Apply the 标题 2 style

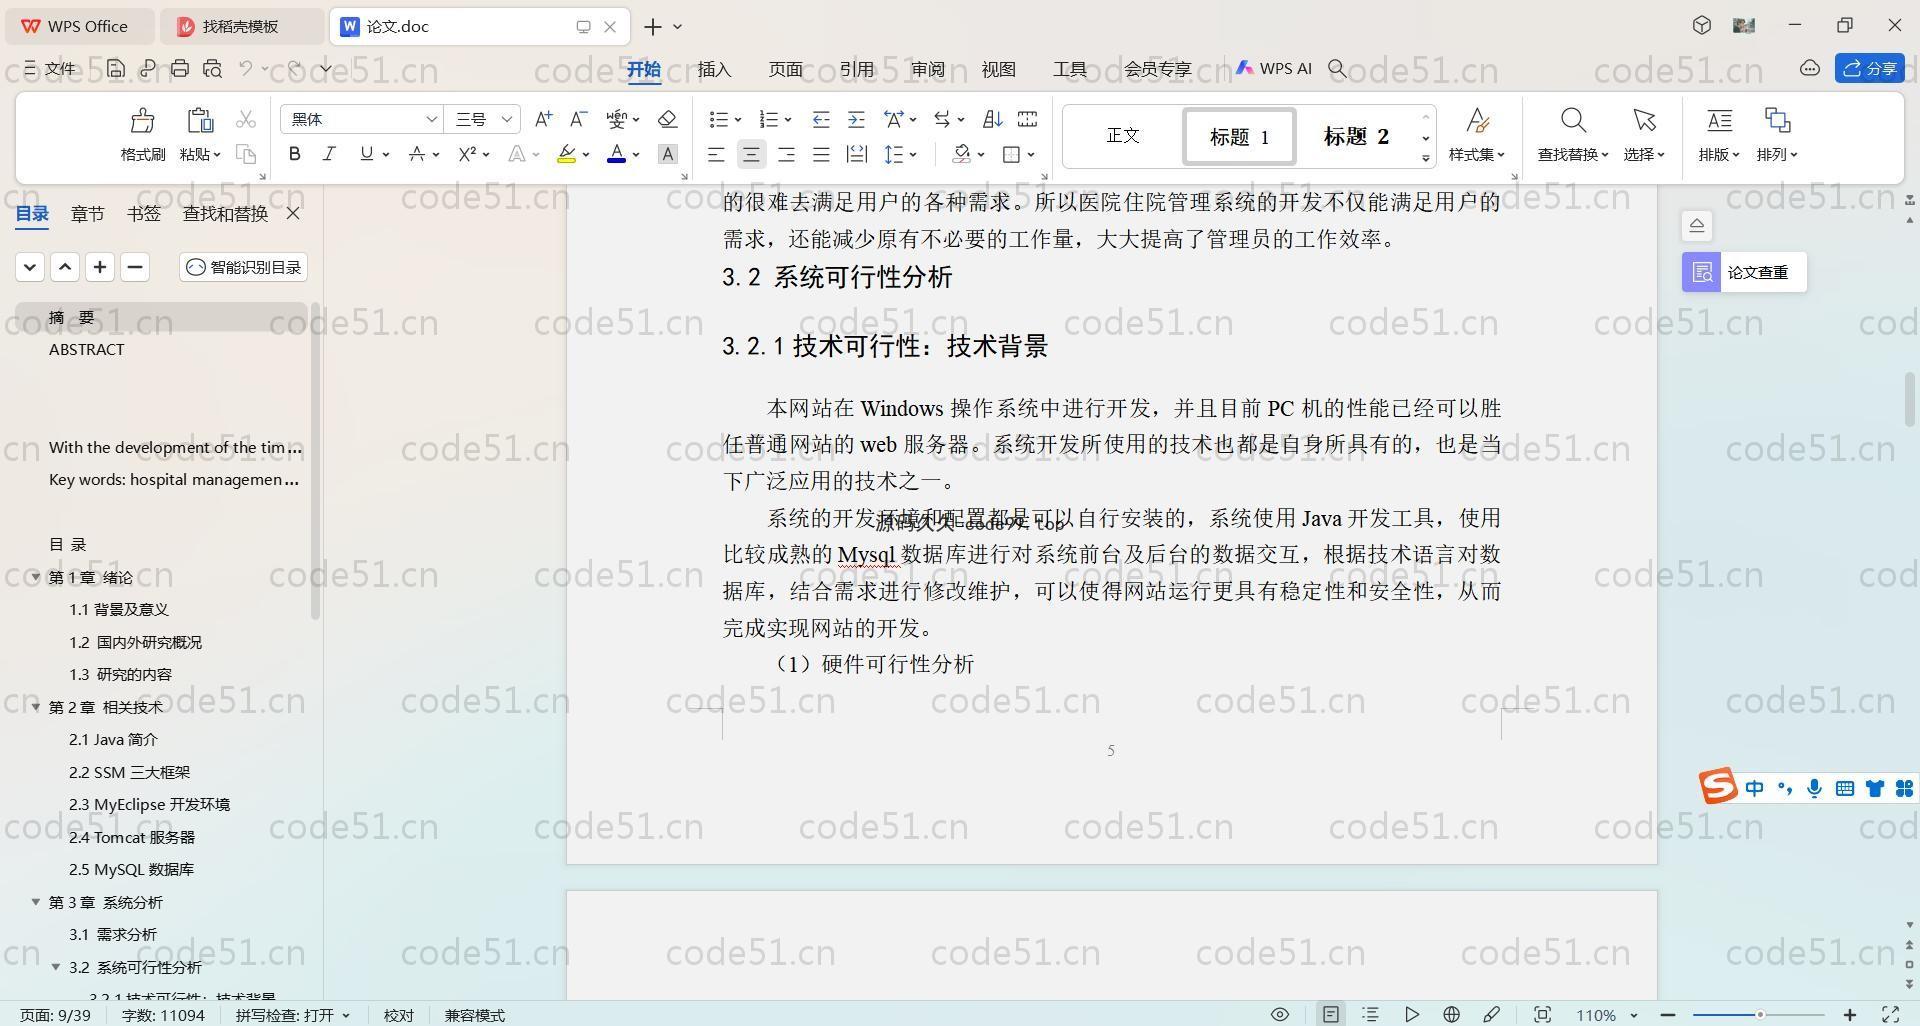(1356, 136)
